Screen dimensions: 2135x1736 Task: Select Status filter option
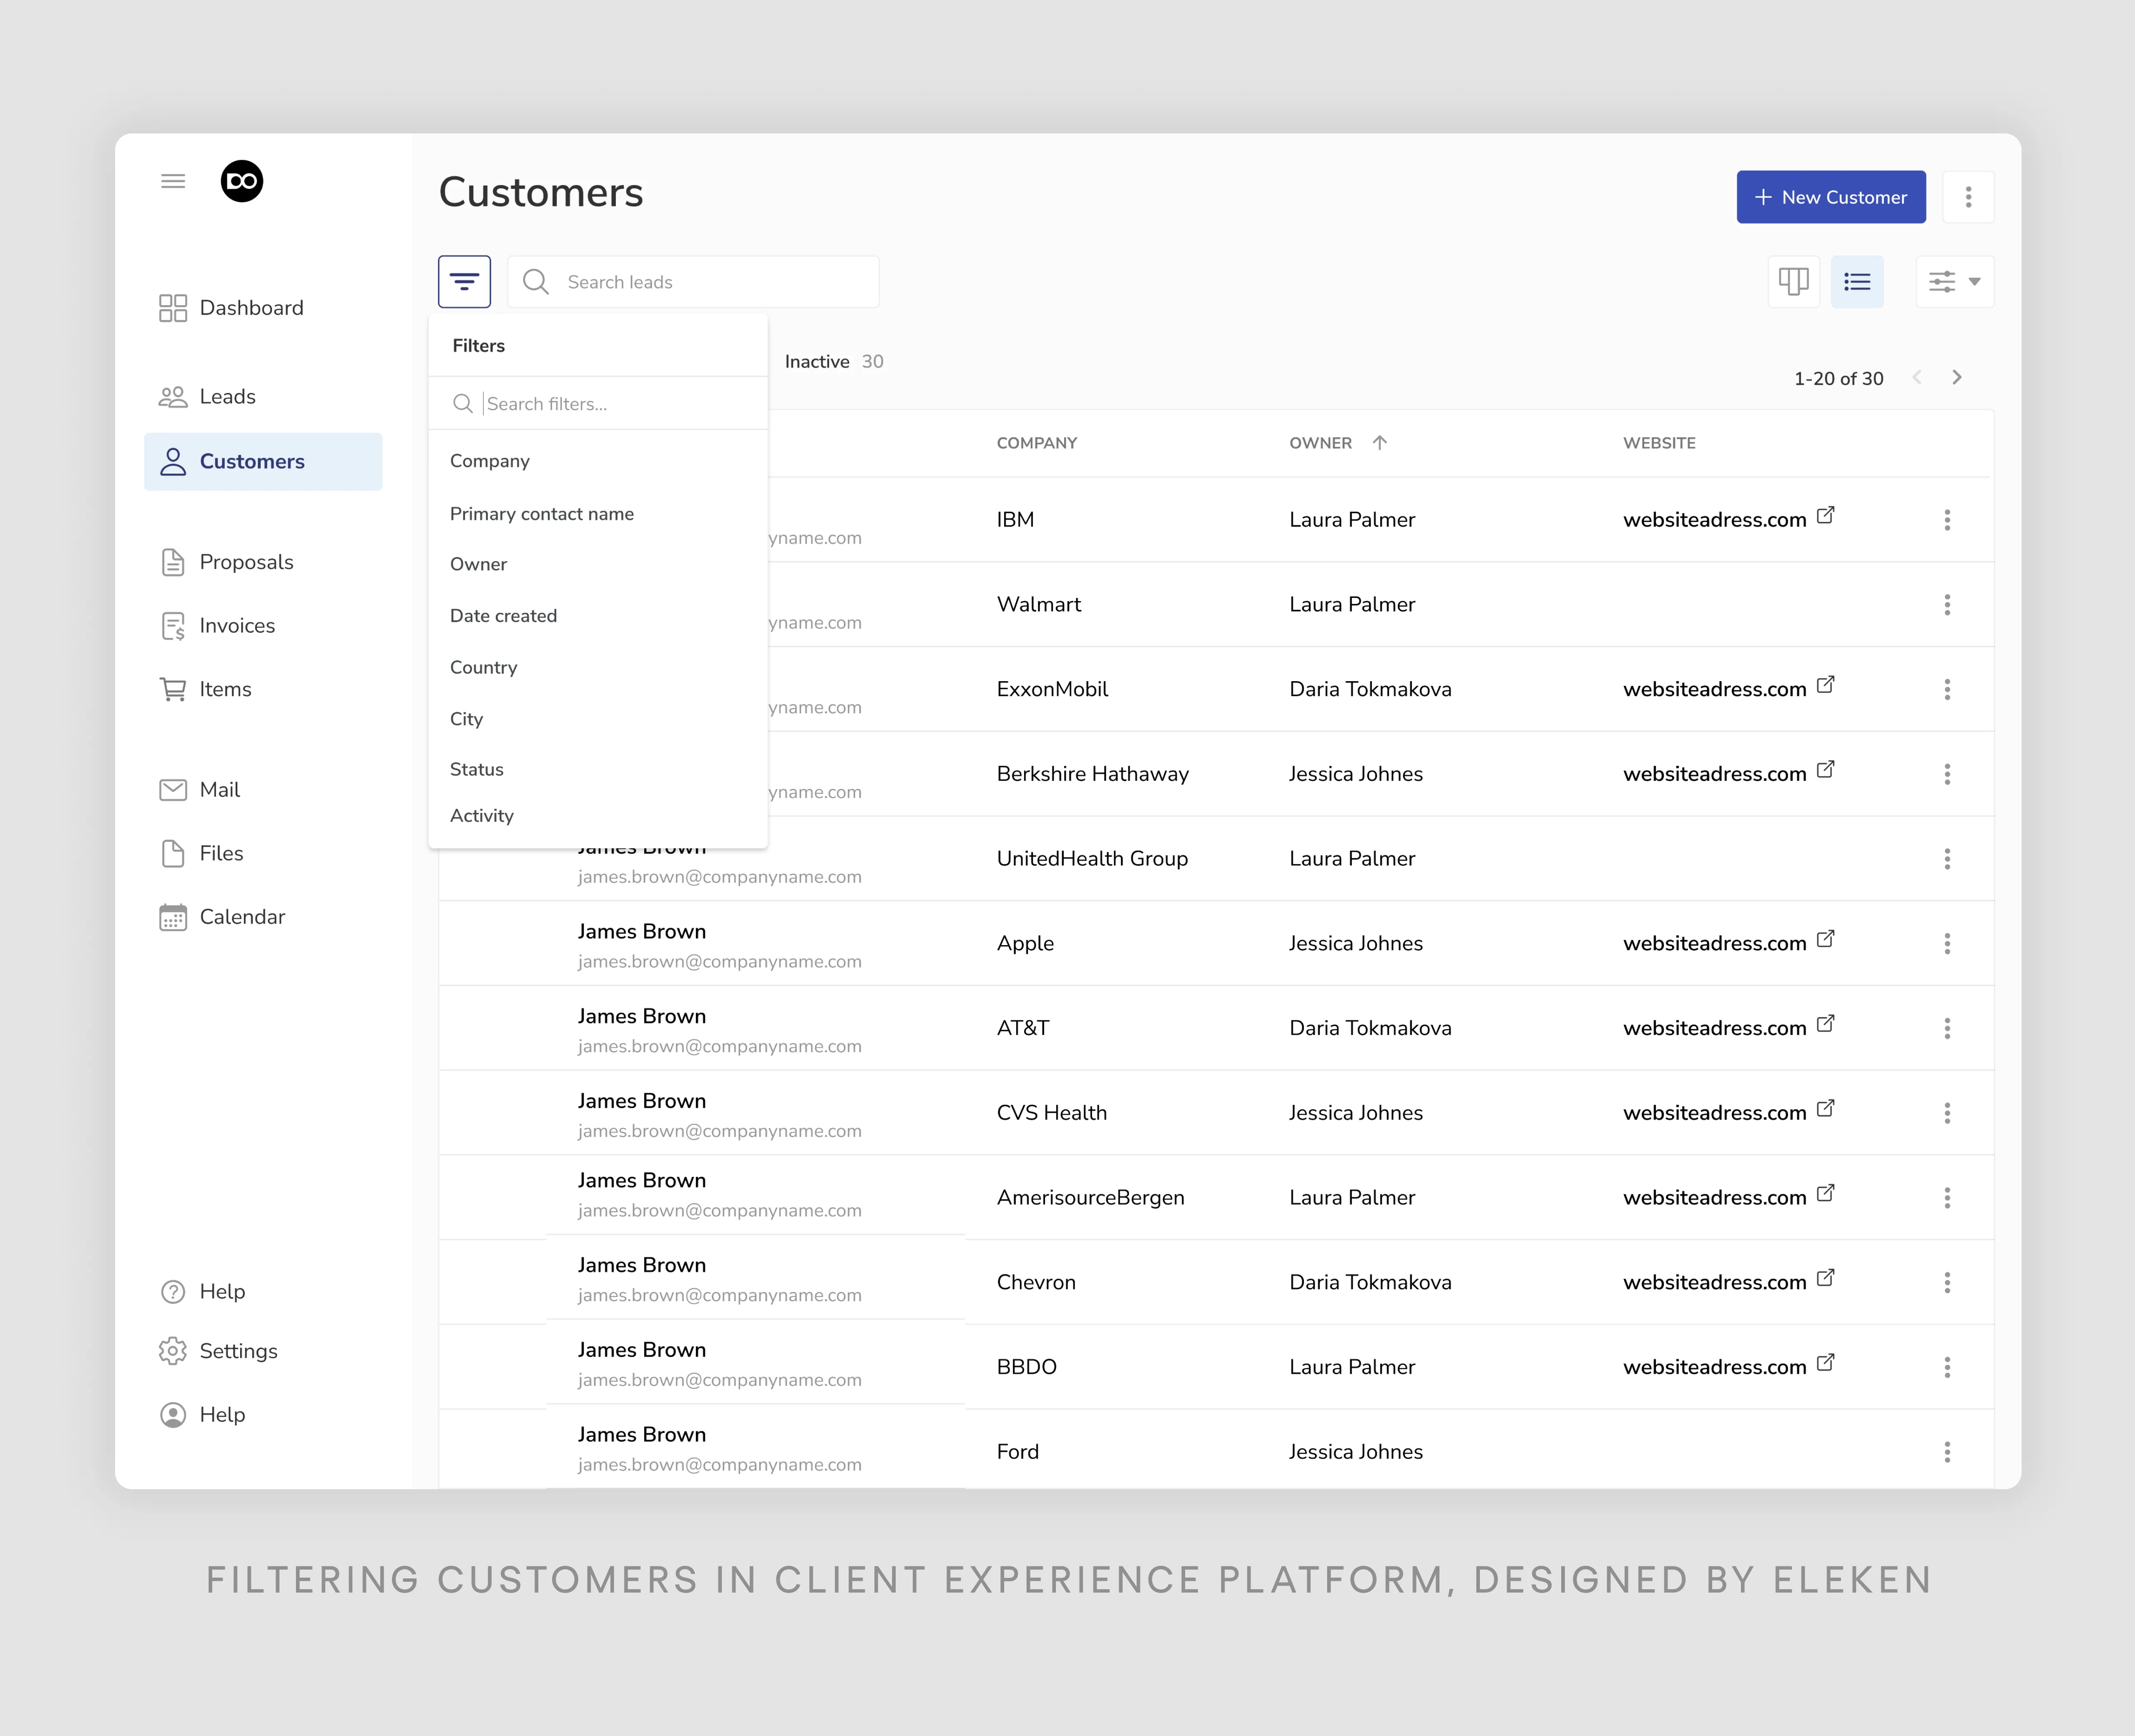(476, 769)
